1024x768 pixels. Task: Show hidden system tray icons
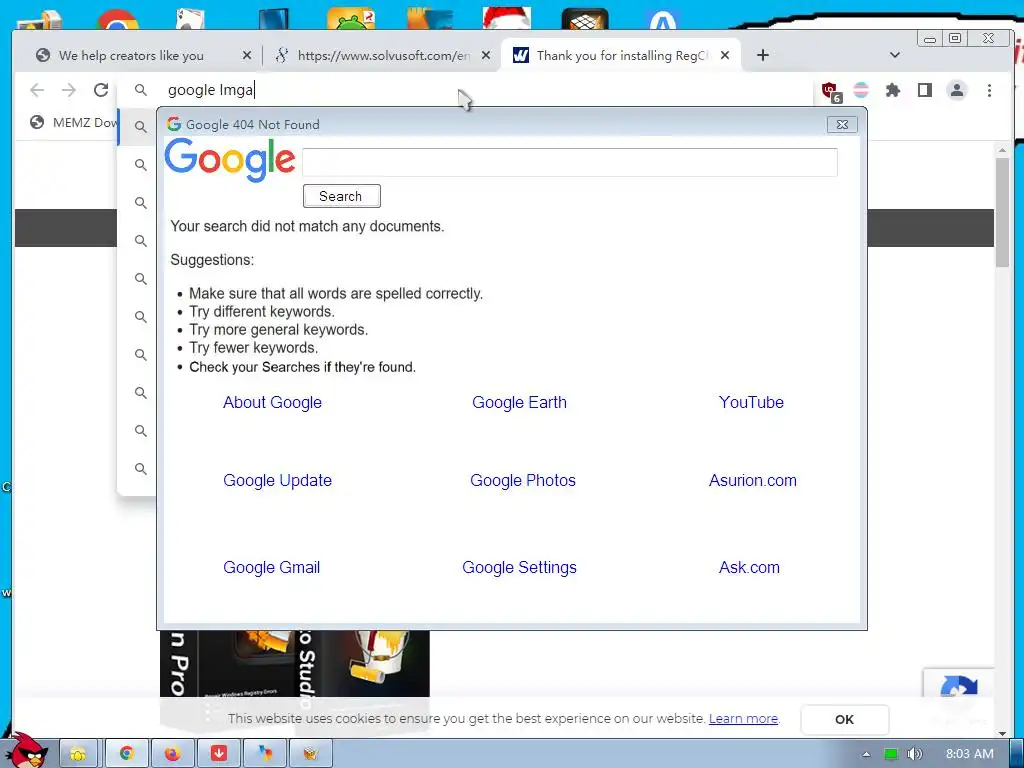pos(866,754)
